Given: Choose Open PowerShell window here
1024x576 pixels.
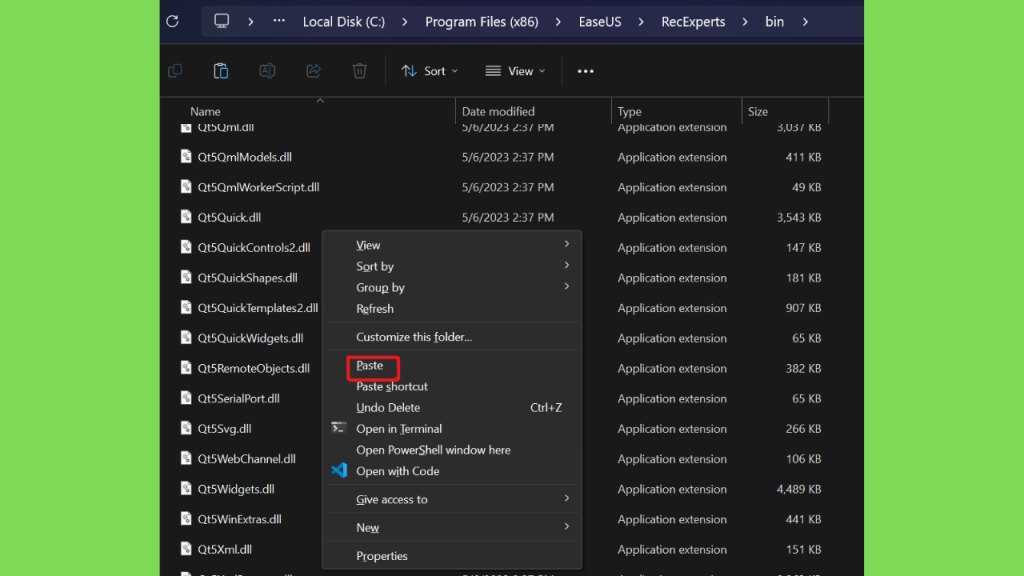Looking at the screenshot, I should pos(452,450).
